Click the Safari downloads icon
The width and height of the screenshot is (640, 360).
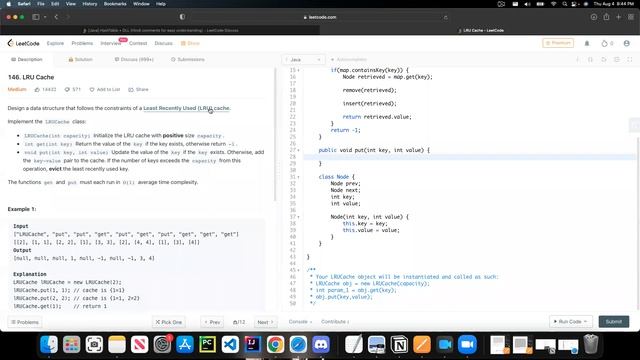tap(594, 17)
